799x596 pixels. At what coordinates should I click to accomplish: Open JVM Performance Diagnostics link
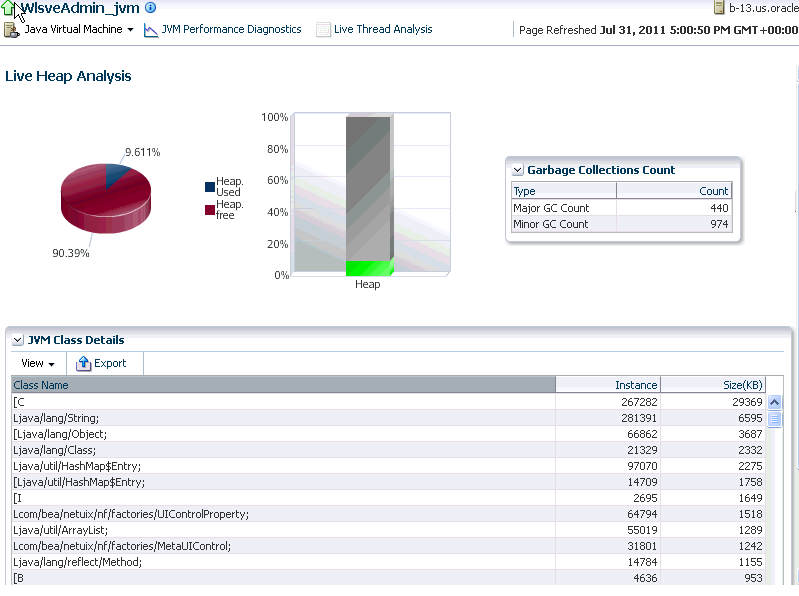coord(231,30)
